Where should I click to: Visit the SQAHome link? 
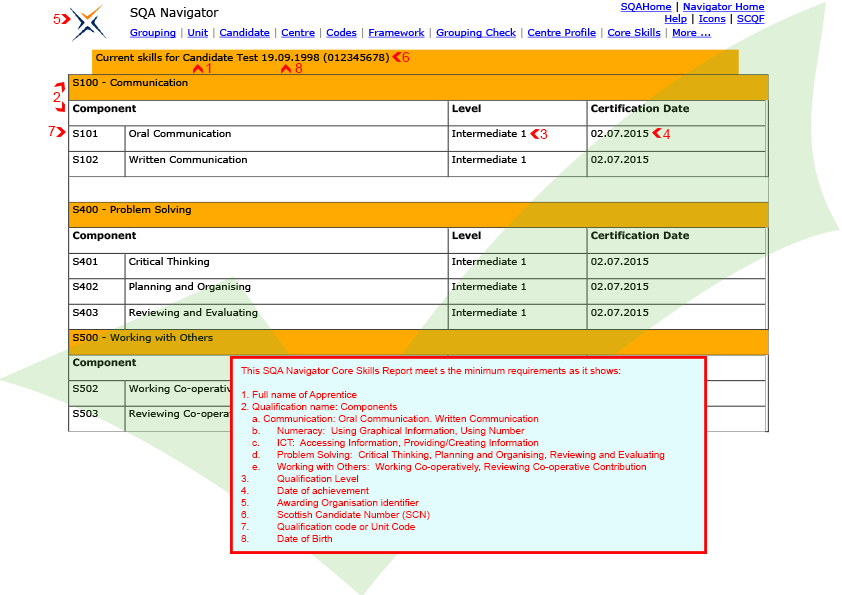click(646, 7)
